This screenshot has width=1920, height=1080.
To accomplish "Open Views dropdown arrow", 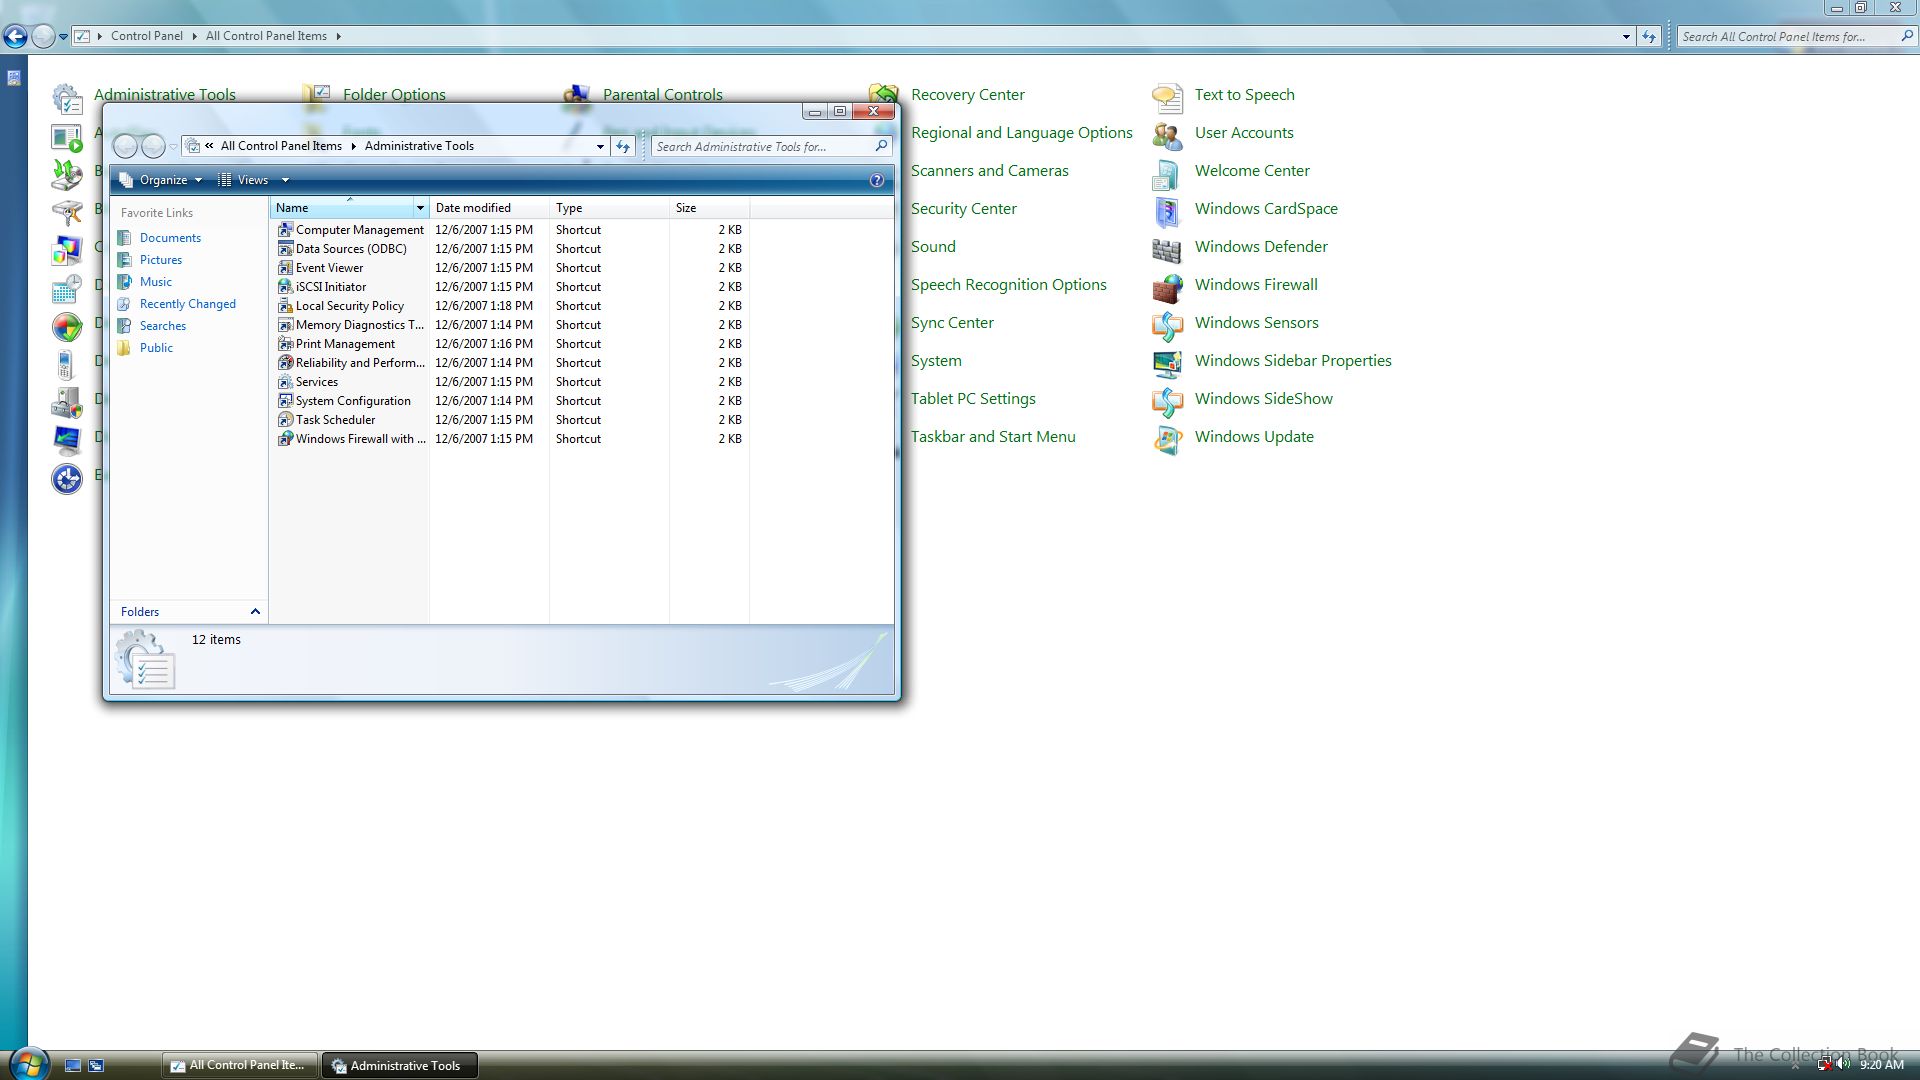I will click(x=285, y=180).
